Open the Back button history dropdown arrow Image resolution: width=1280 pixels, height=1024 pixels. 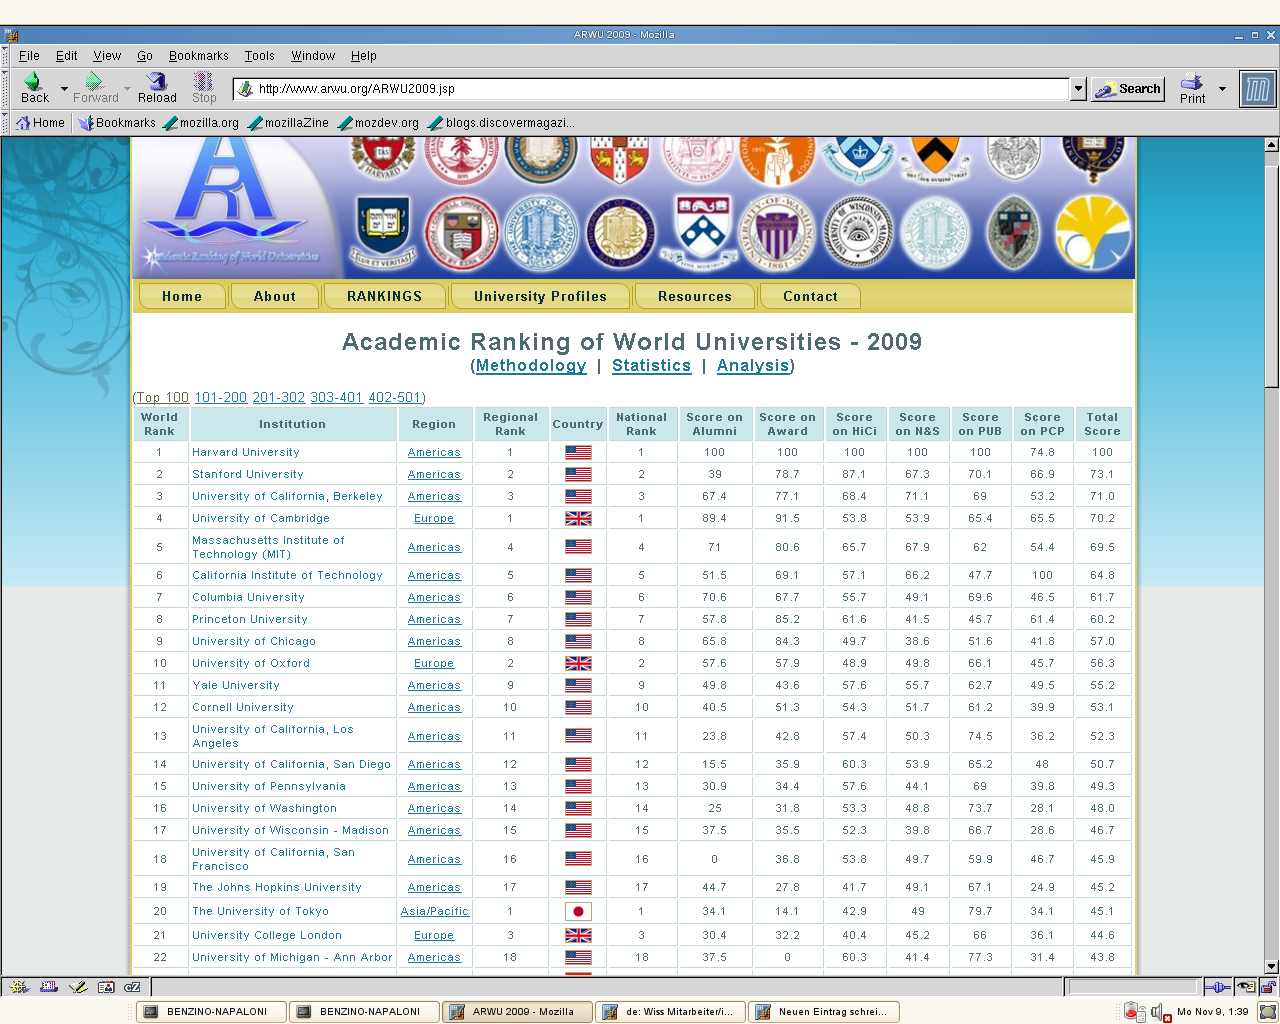point(64,89)
